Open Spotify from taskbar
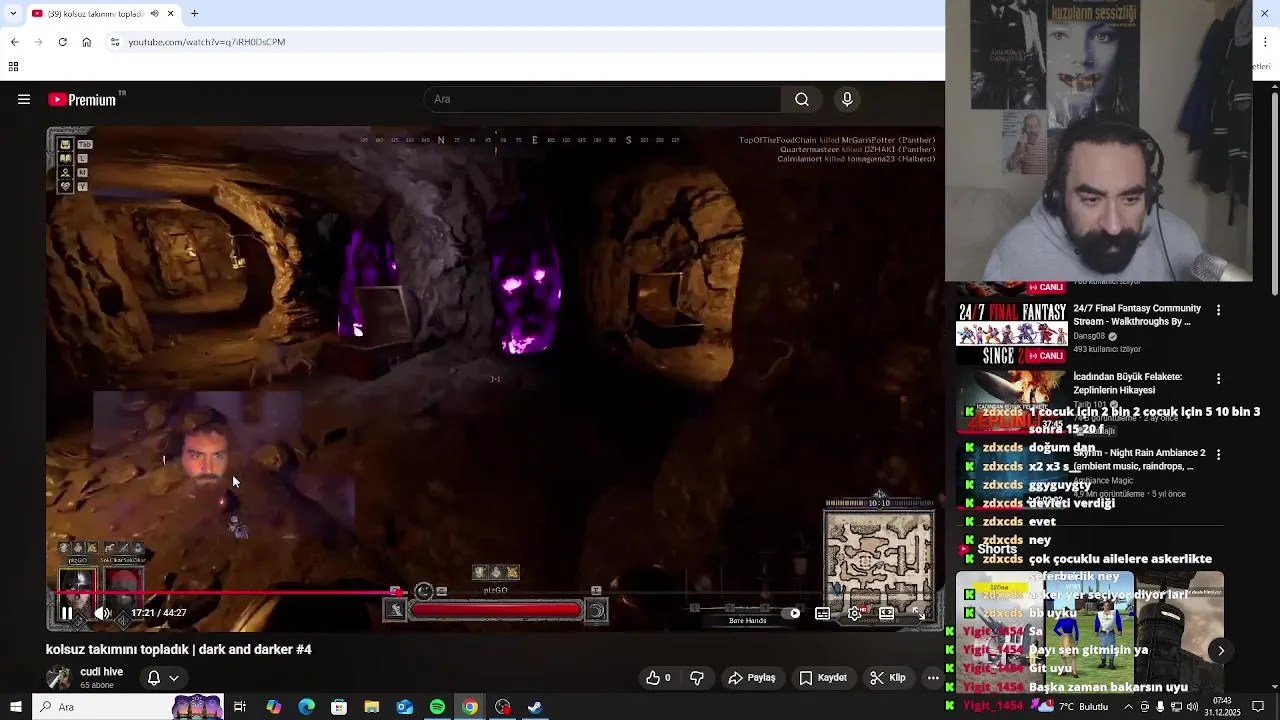 pyautogui.click(x=437, y=707)
